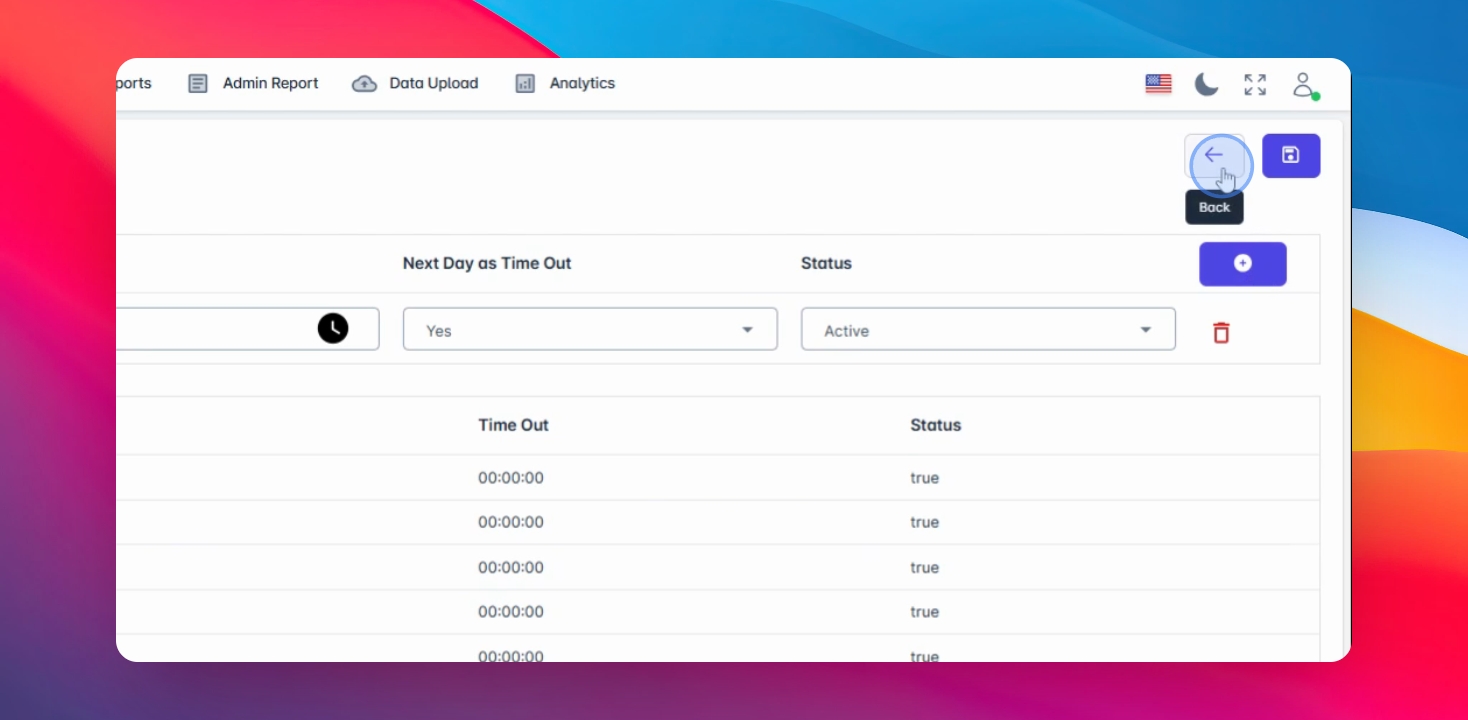Toggle dark mode with the moon icon
Screen dimensions: 1468x720
[x=1207, y=84]
